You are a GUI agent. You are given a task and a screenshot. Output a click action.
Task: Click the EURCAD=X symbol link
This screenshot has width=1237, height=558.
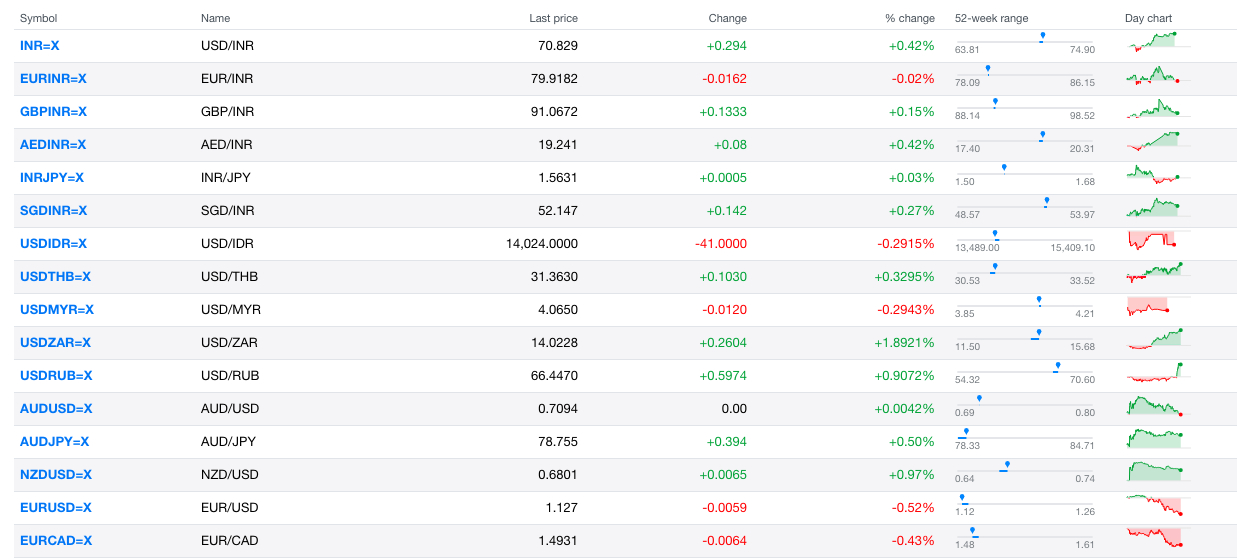point(56,541)
